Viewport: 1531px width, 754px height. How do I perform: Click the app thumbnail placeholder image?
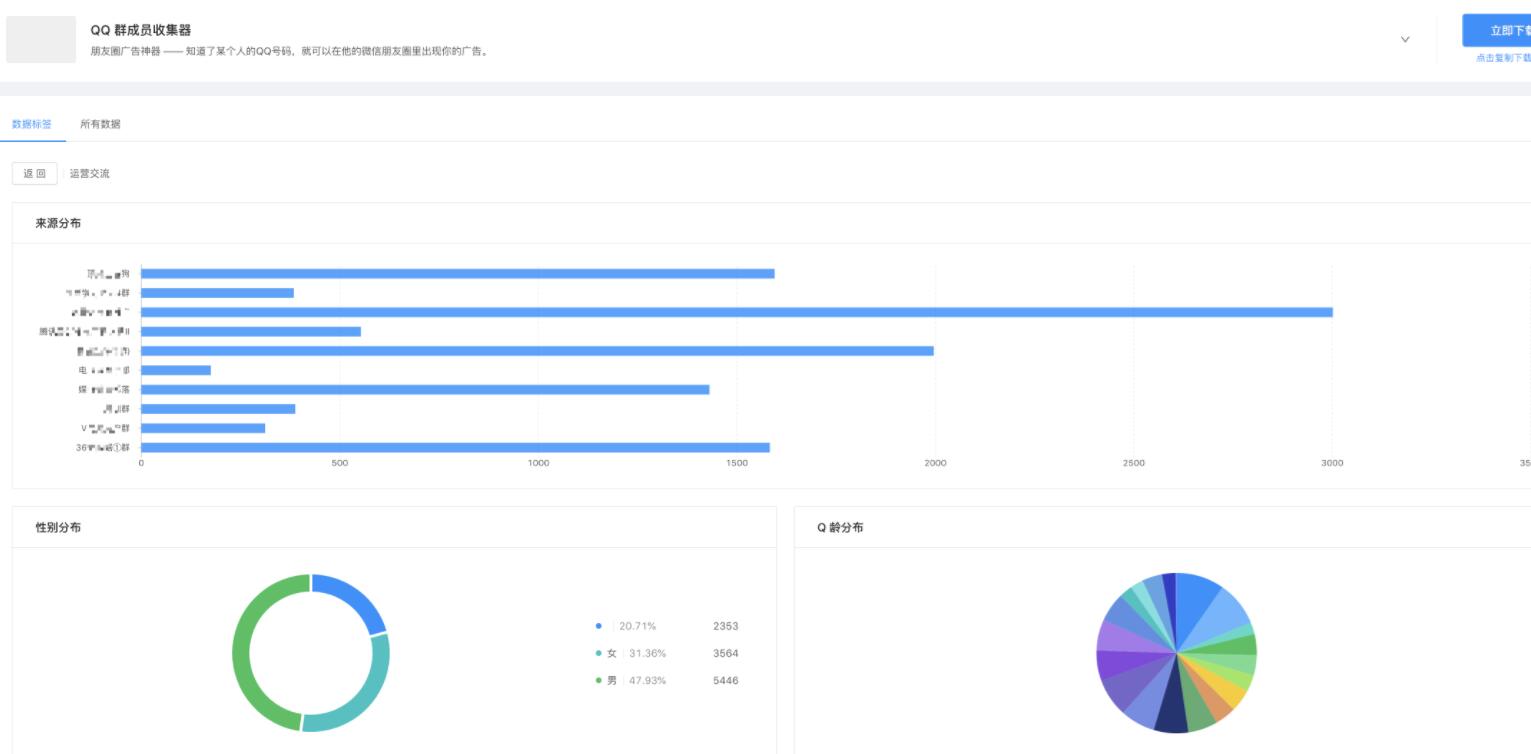point(41,39)
